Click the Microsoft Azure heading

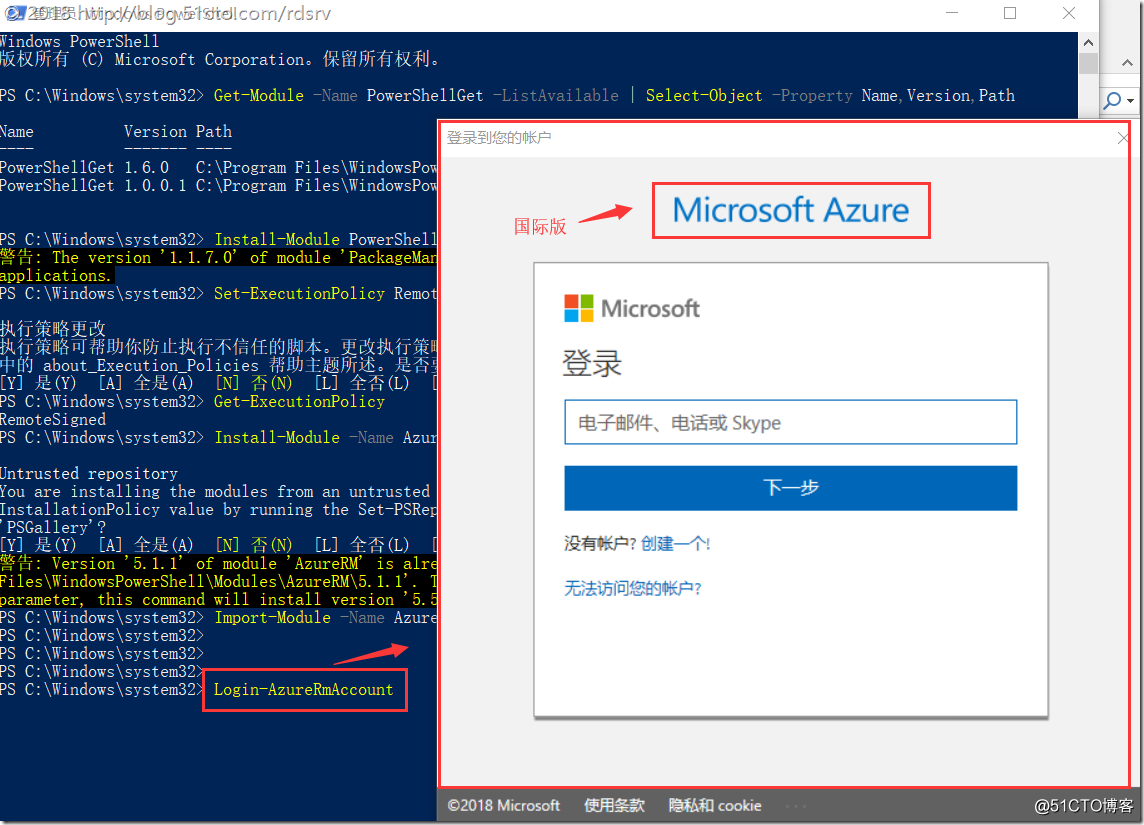(x=791, y=210)
